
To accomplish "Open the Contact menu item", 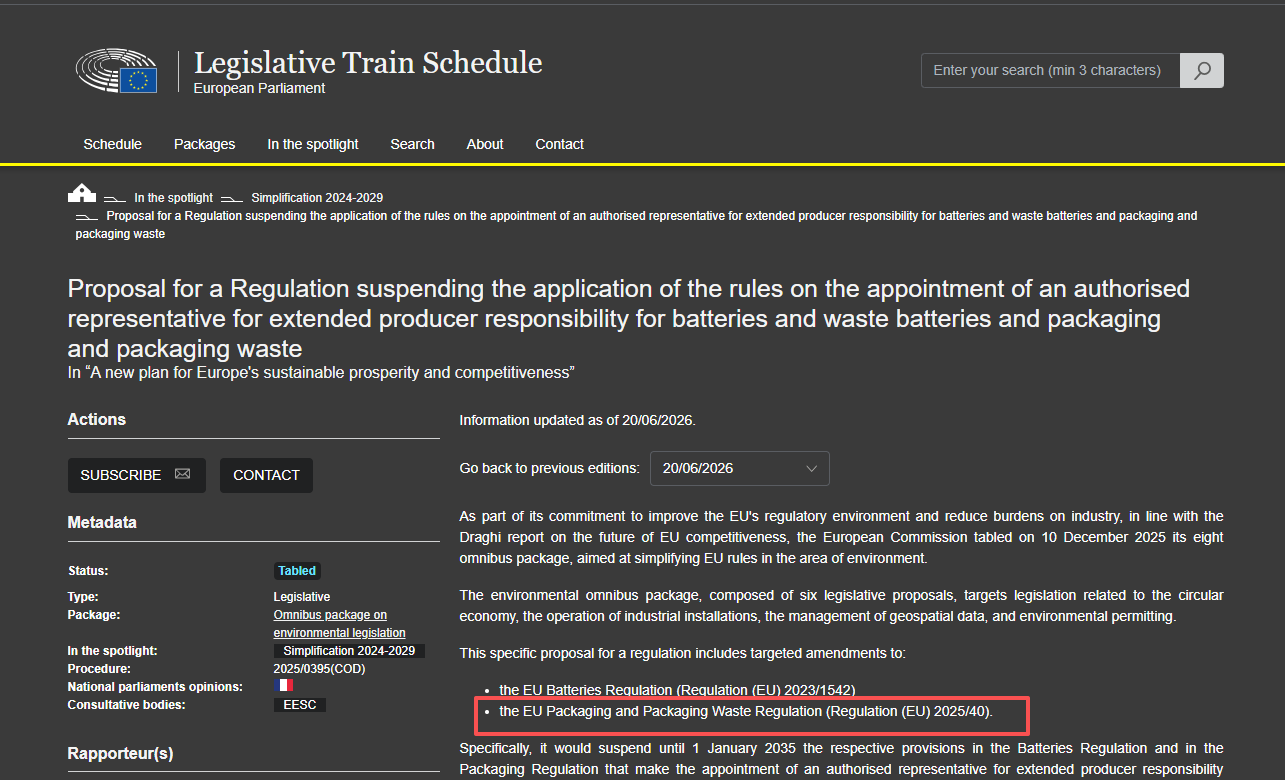I will point(560,144).
